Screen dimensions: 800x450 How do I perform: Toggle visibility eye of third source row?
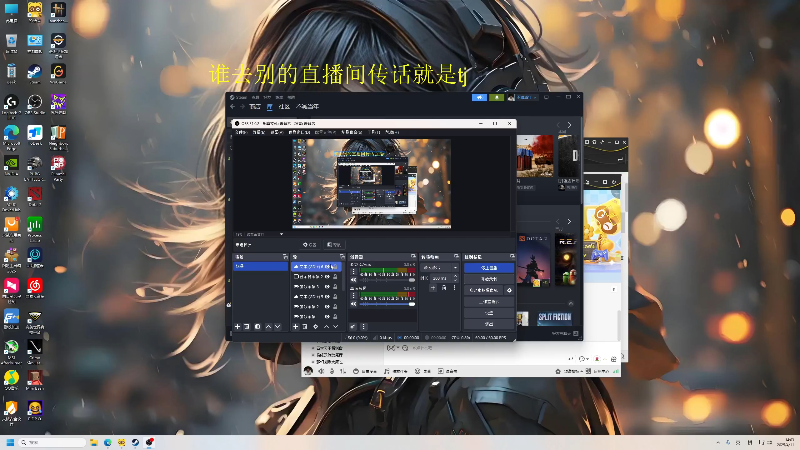pyautogui.click(x=328, y=286)
